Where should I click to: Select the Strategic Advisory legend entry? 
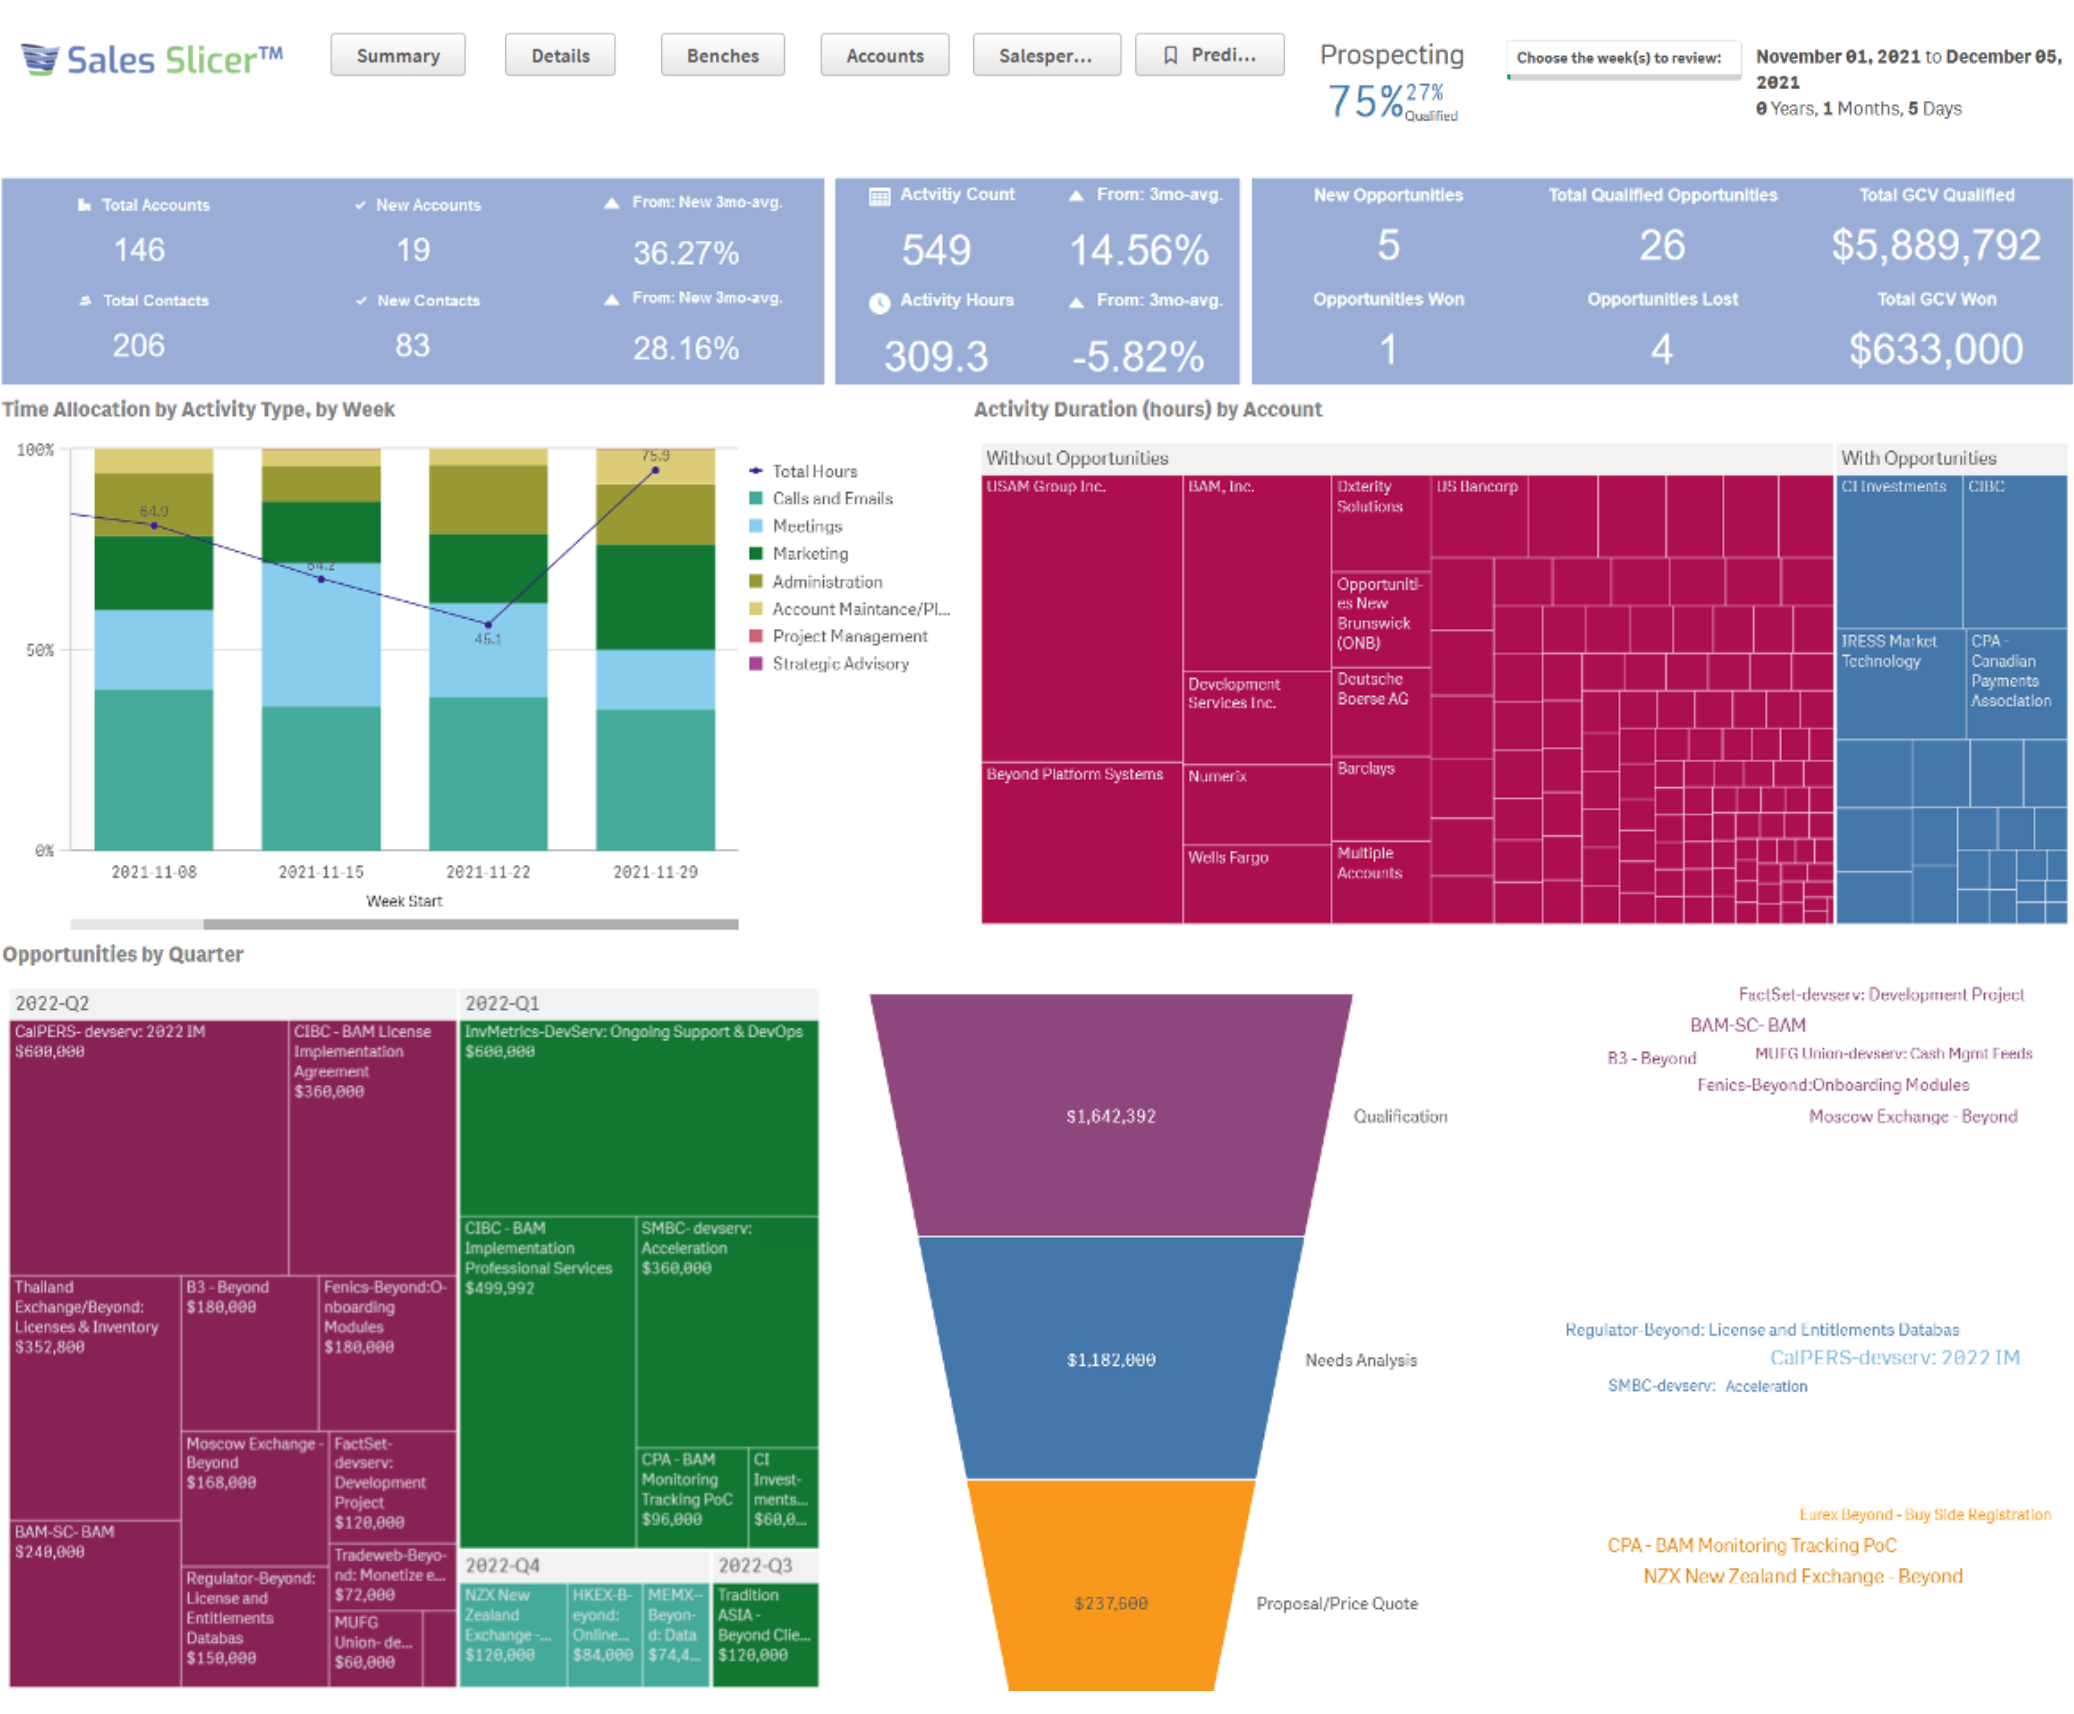pyautogui.click(x=829, y=663)
